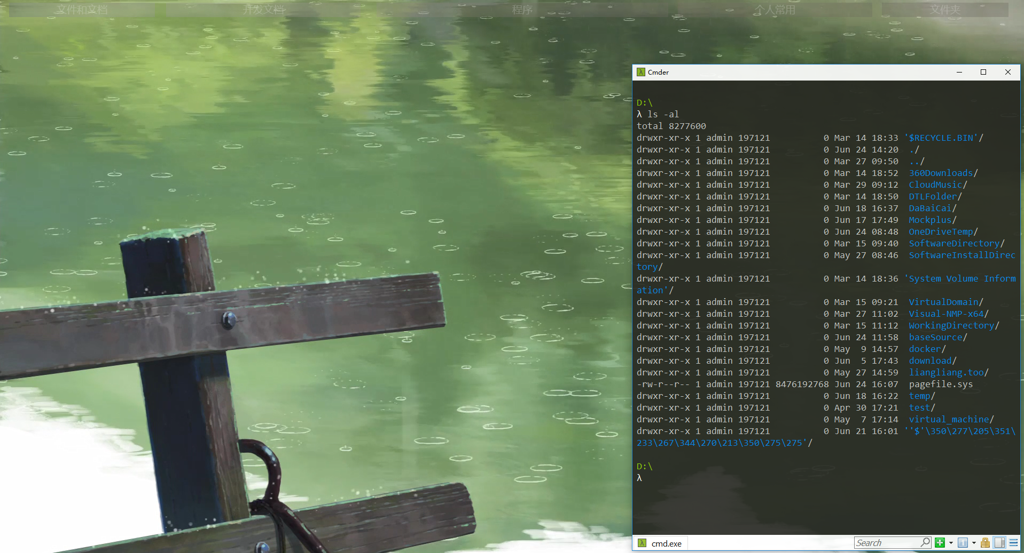
Task: Click the WorkingDirectory entry
Action: tap(952, 326)
